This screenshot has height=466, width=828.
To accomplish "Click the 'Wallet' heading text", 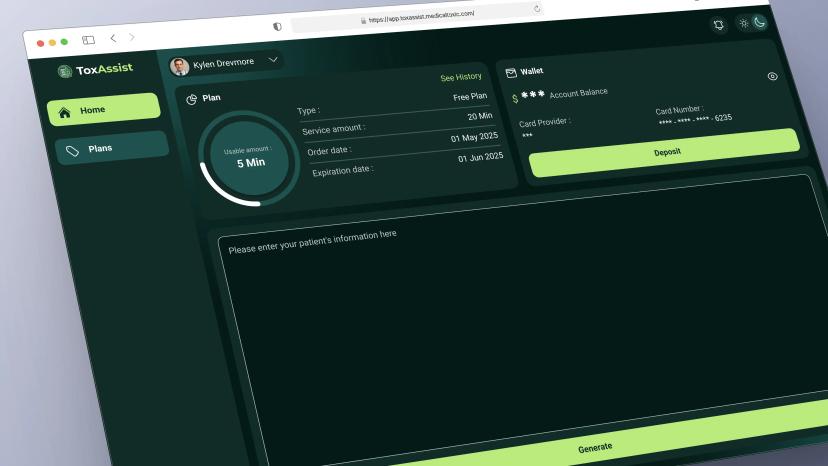I will 532,71.
